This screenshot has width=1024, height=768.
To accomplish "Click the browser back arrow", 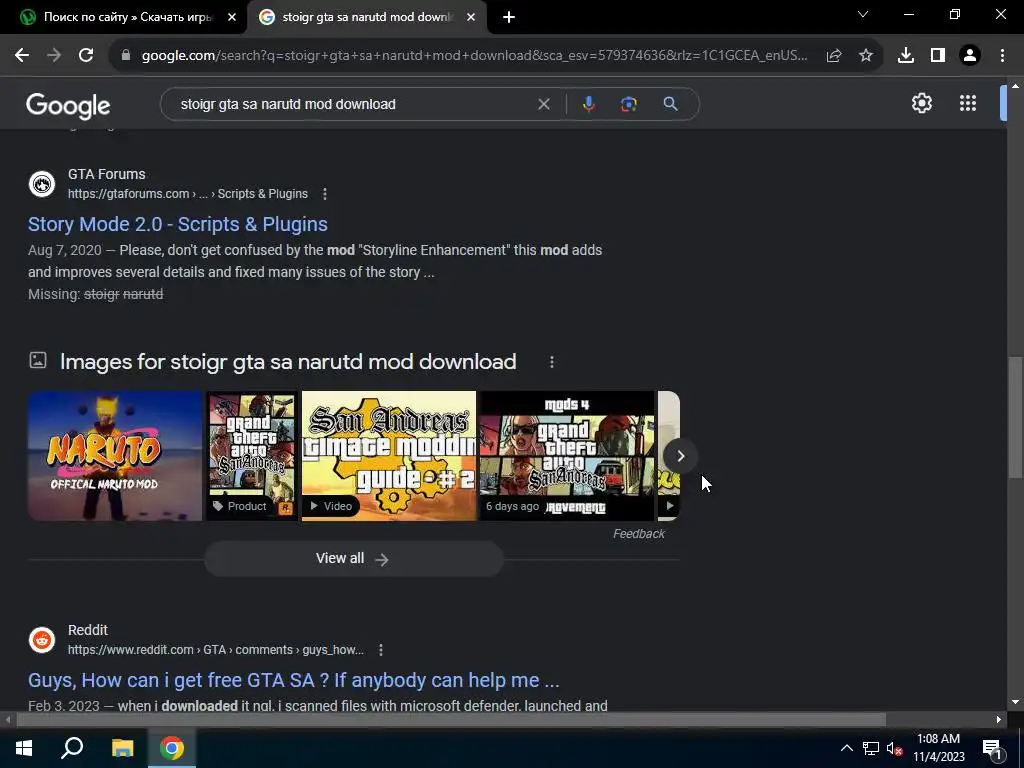I will click(x=22, y=56).
